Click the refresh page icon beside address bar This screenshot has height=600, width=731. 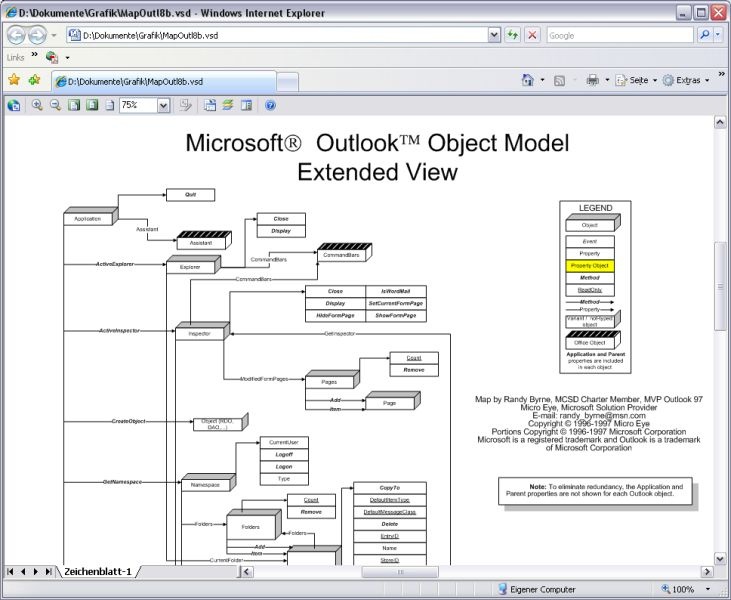(512, 35)
